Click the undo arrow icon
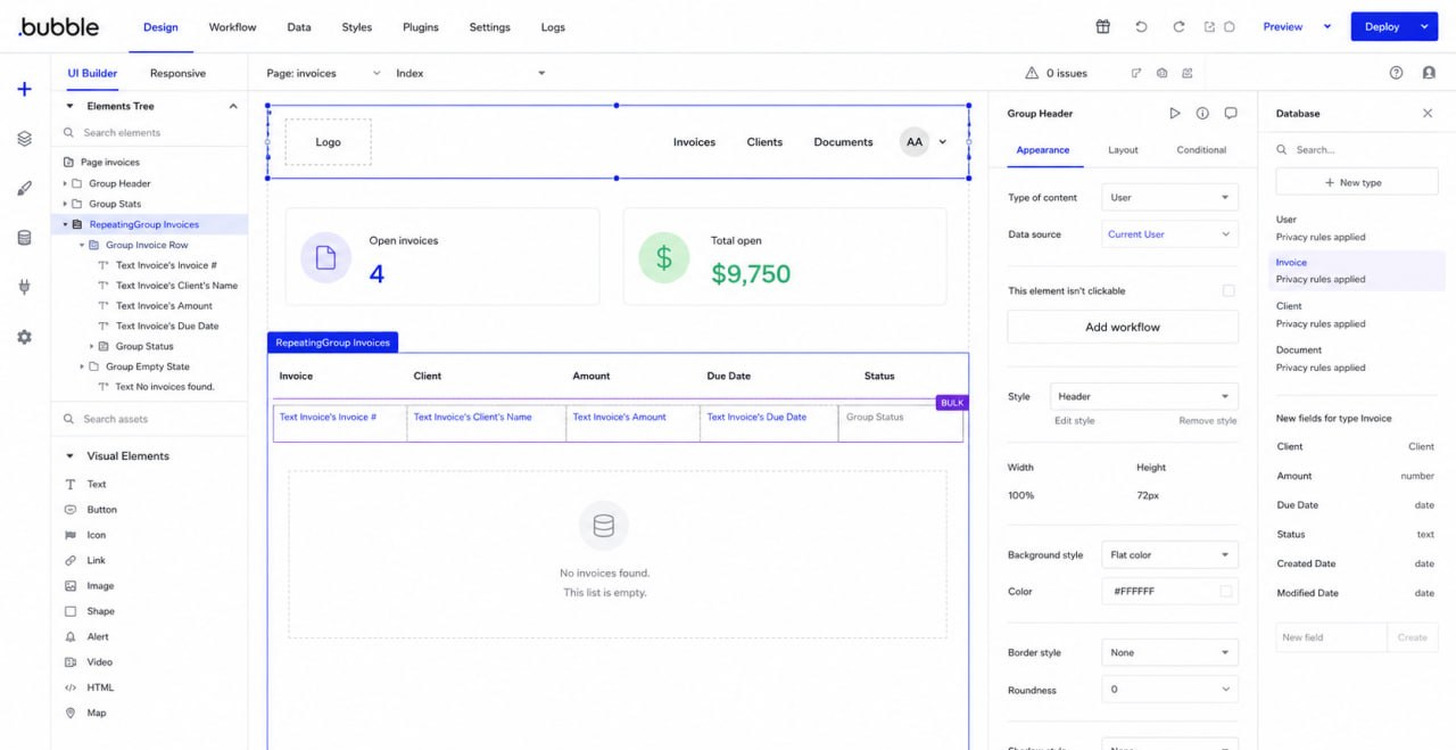The width and height of the screenshot is (1456, 750). pyautogui.click(x=1141, y=27)
